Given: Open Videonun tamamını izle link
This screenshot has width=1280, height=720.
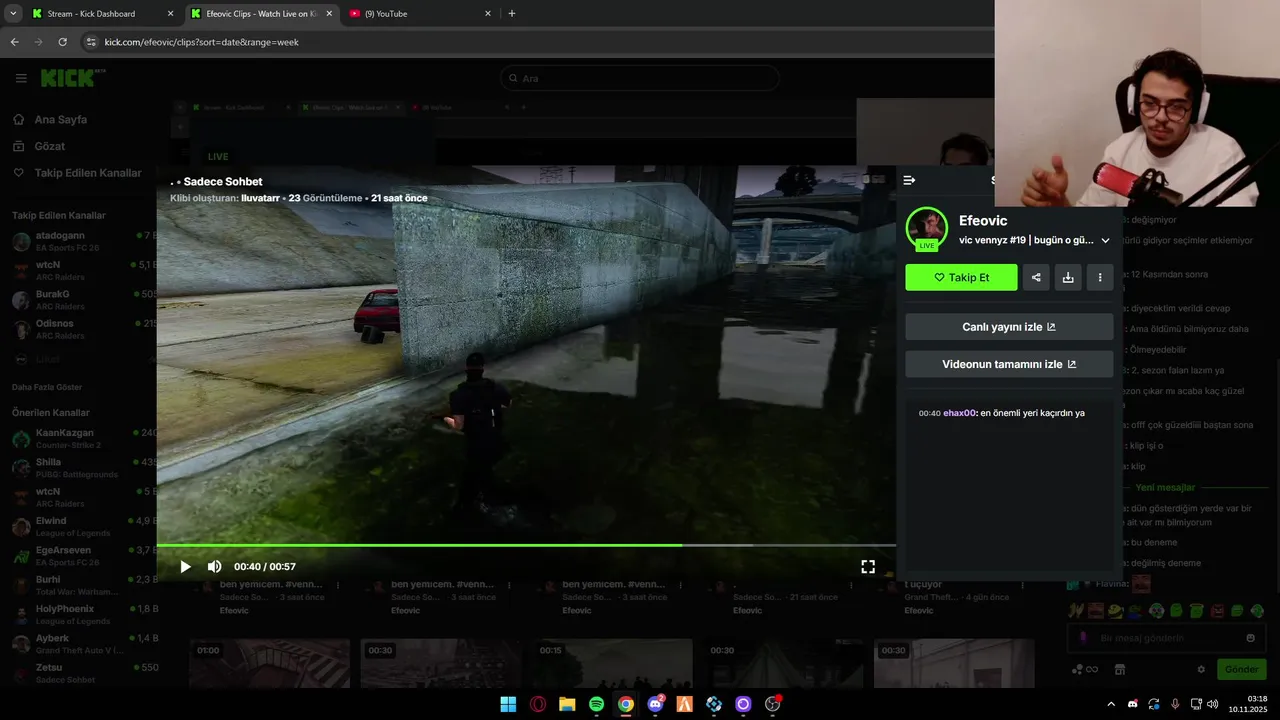Looking at the screenshot, I should (1009, 364).
